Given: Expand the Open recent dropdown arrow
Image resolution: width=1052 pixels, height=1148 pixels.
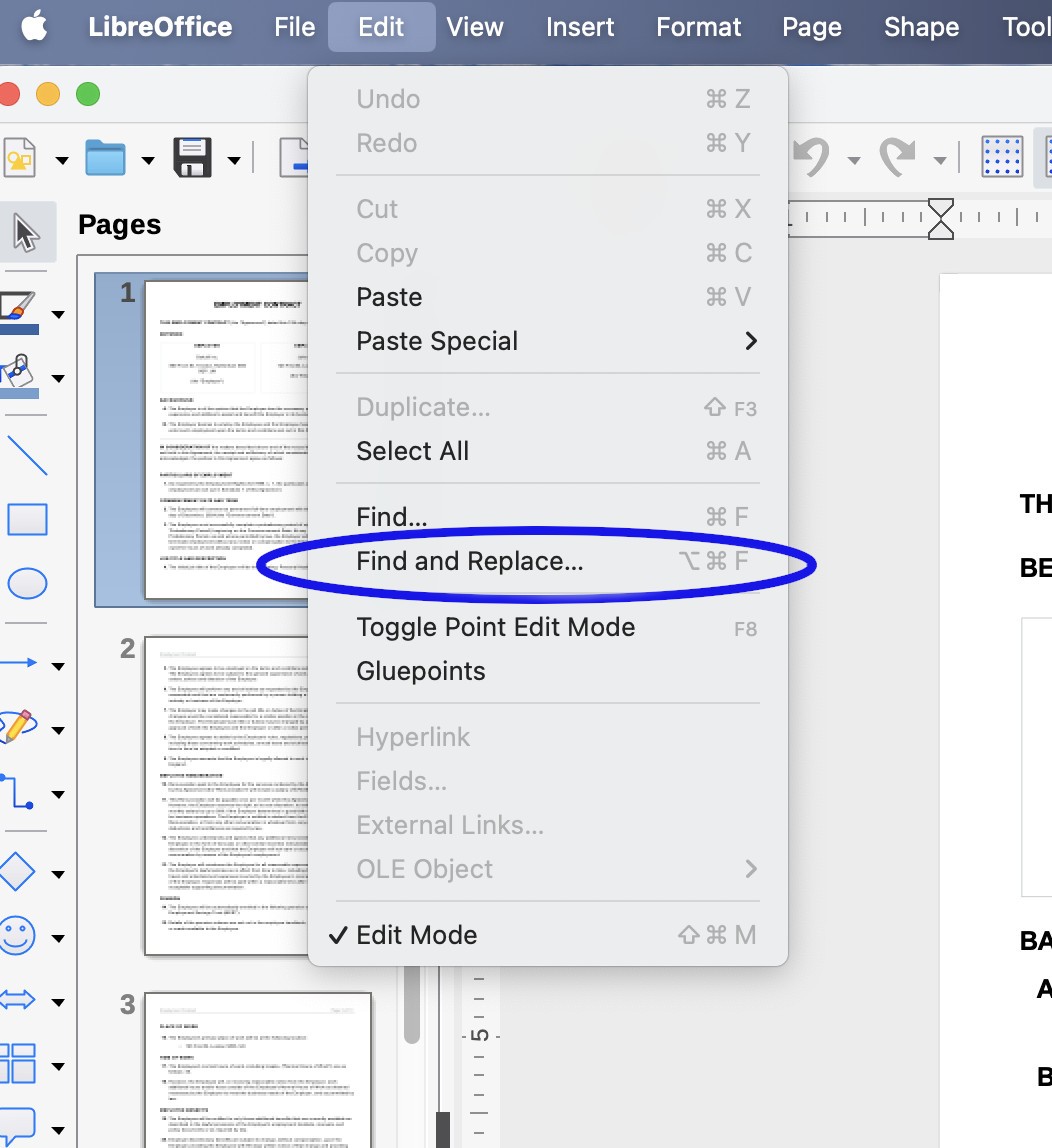Looking at the screenshot, I should pos(148,160).
